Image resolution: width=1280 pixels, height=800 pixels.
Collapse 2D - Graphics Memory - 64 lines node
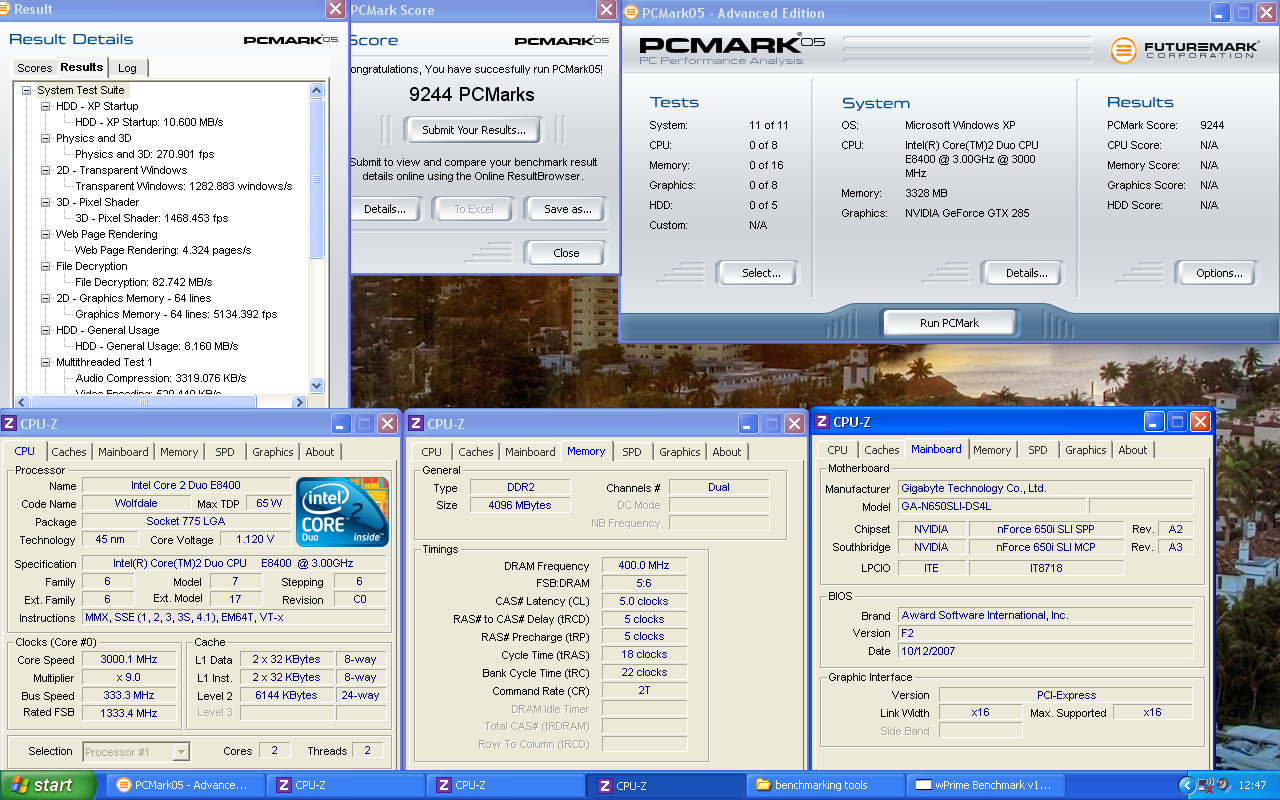46,298
